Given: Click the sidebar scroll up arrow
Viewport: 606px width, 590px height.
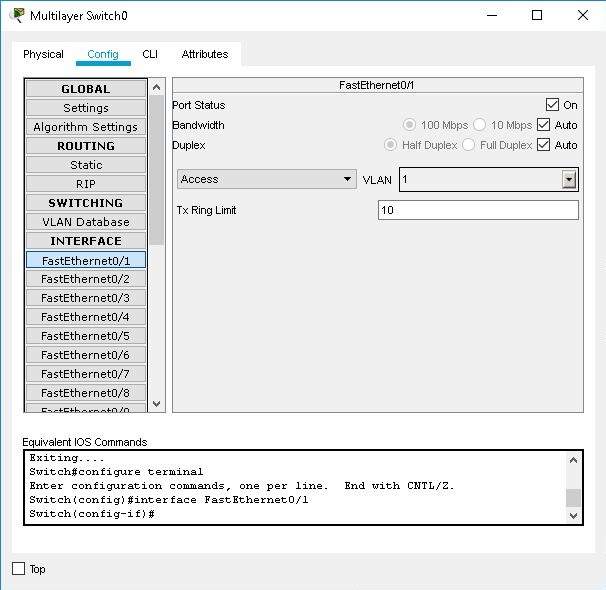Looking at the screenshot, I should 157,87.
